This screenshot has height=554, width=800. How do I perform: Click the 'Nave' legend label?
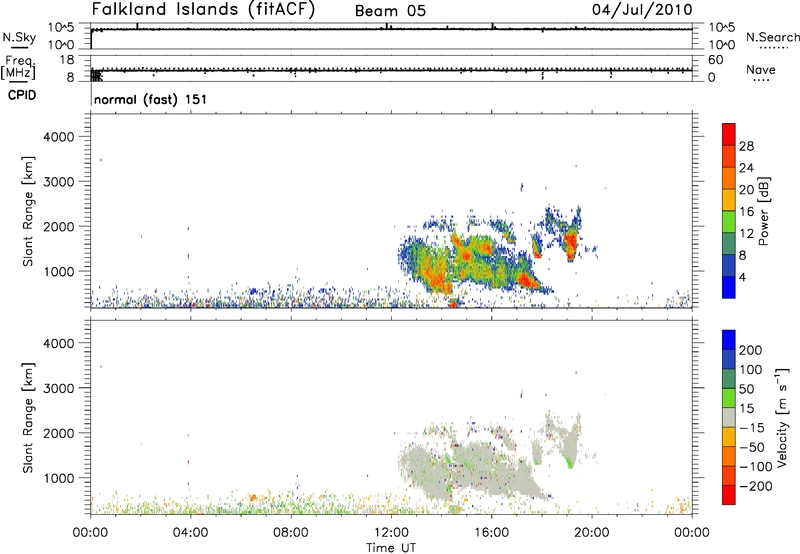760,69
